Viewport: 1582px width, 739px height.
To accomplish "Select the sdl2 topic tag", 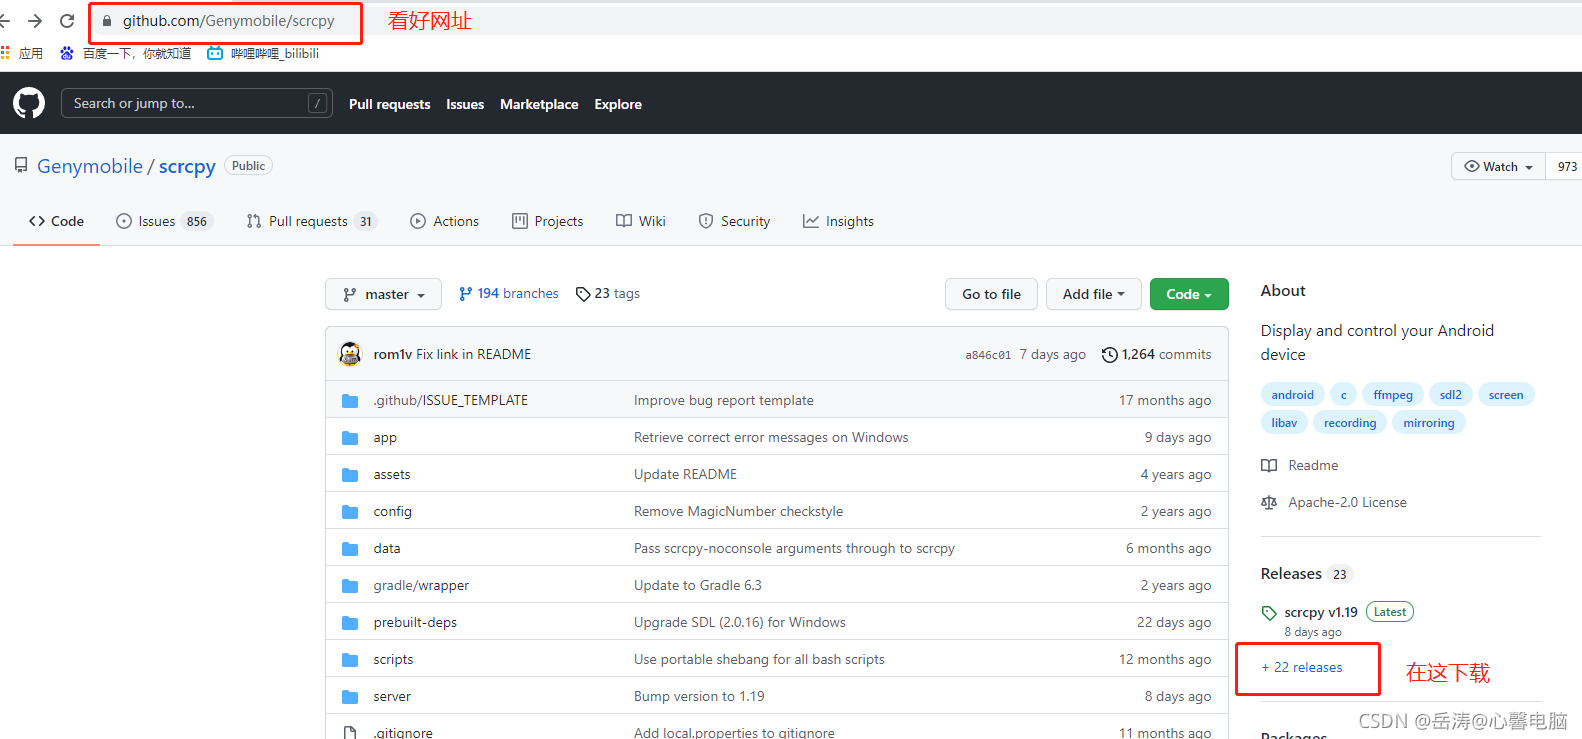I will tap(1451, 395).
